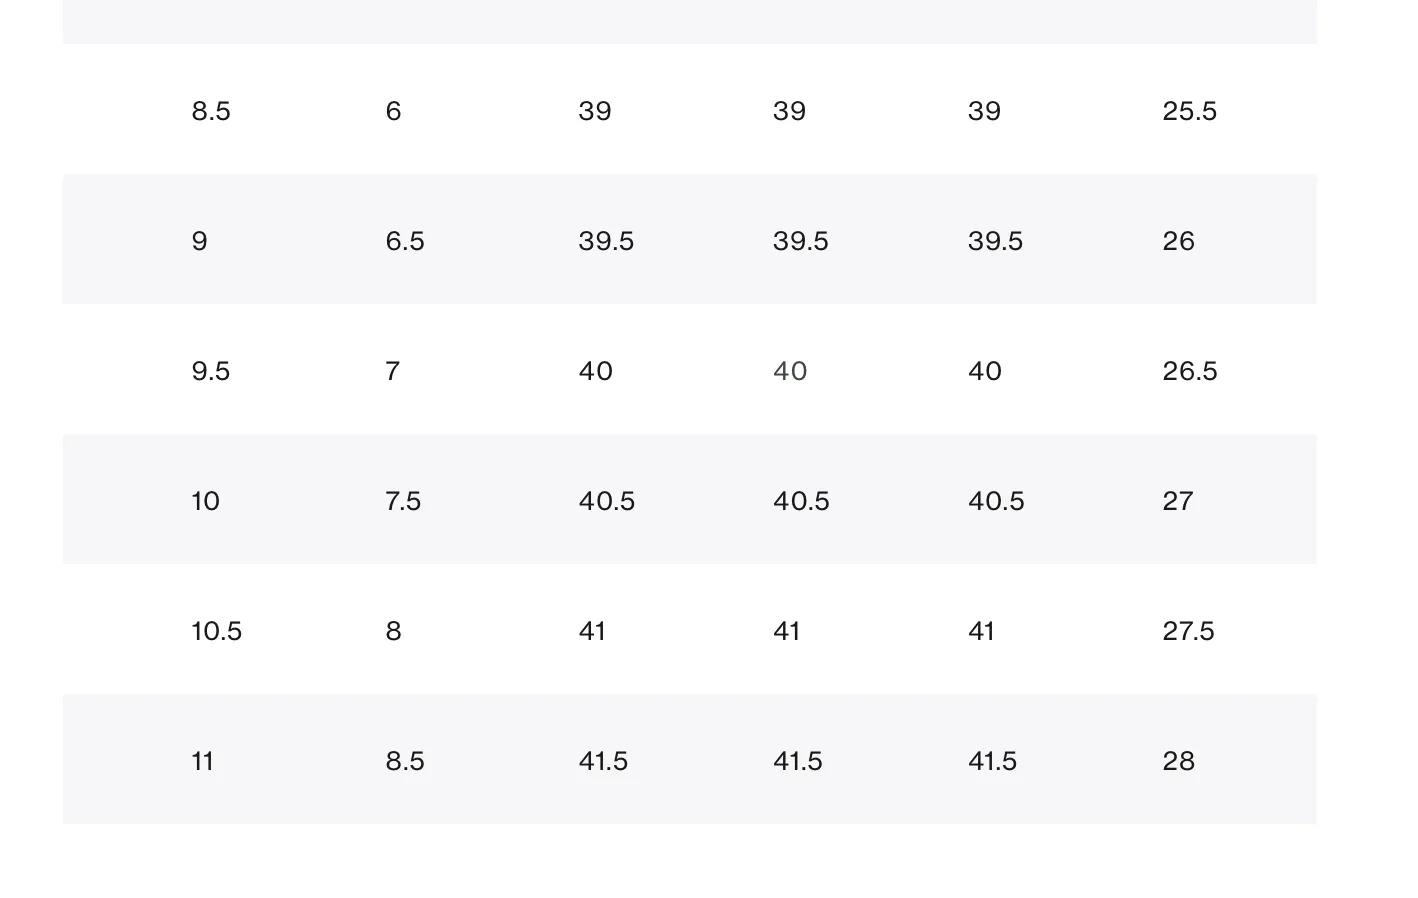Viewport: 1418px width, 898px height.
Task: Select the 26 cell in second row
Action: tap(1178, 241)
